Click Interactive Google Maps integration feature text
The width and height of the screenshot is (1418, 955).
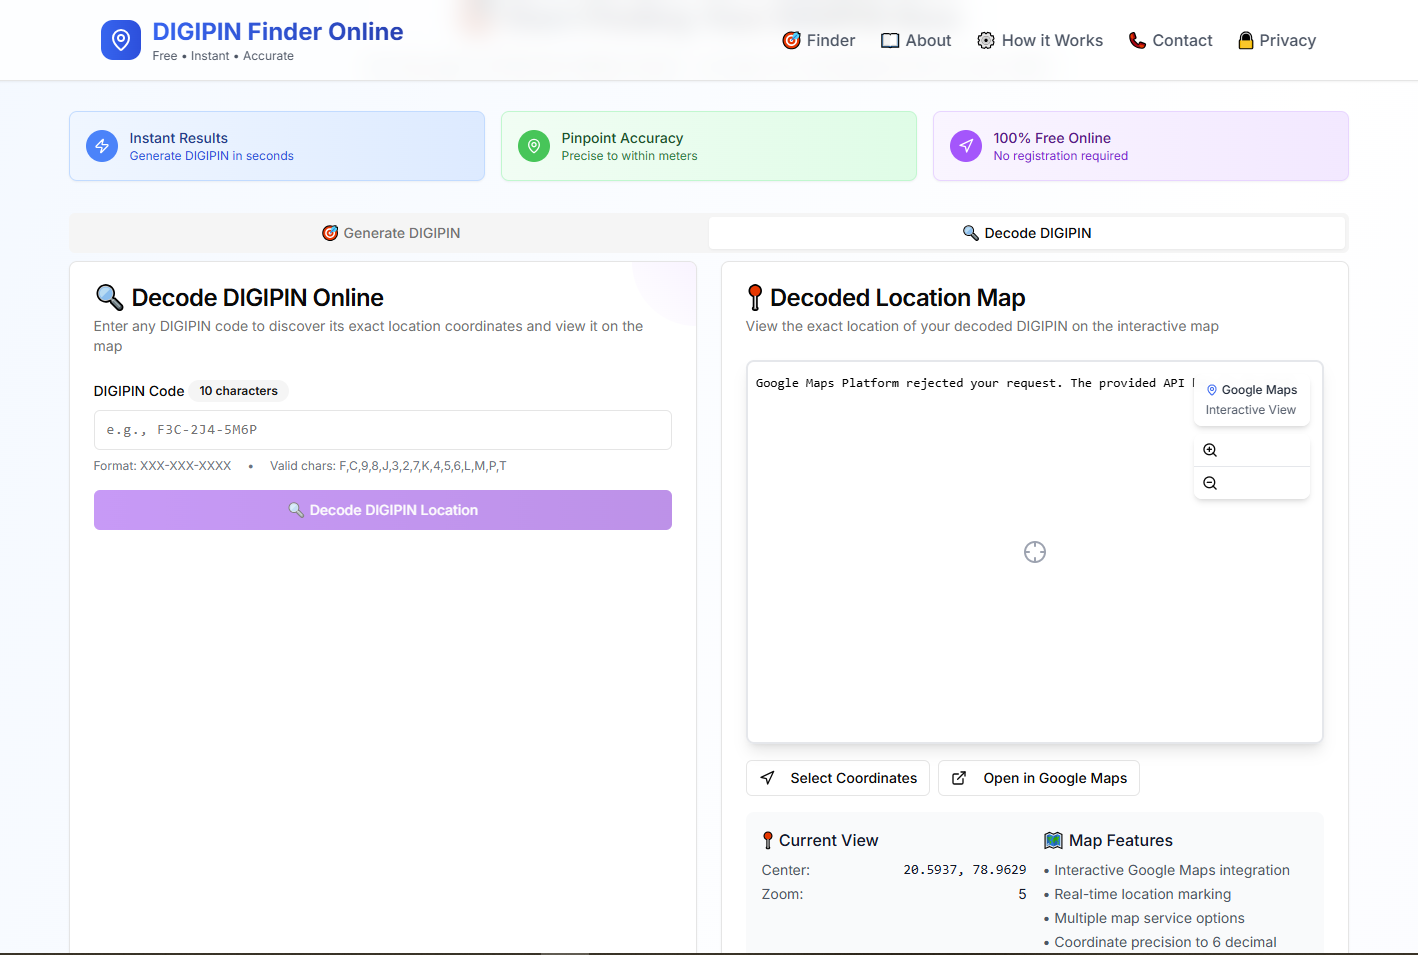tap(1172, 870)
